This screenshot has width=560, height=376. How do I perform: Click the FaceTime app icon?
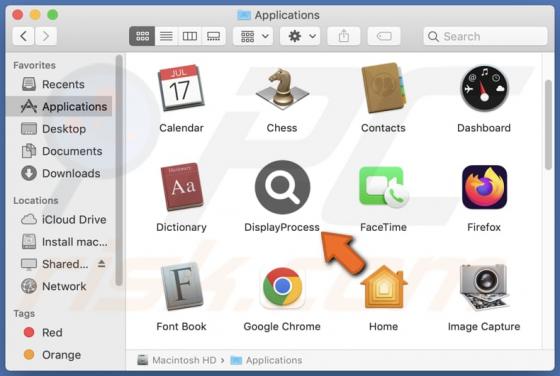click(x=384, y=187)
